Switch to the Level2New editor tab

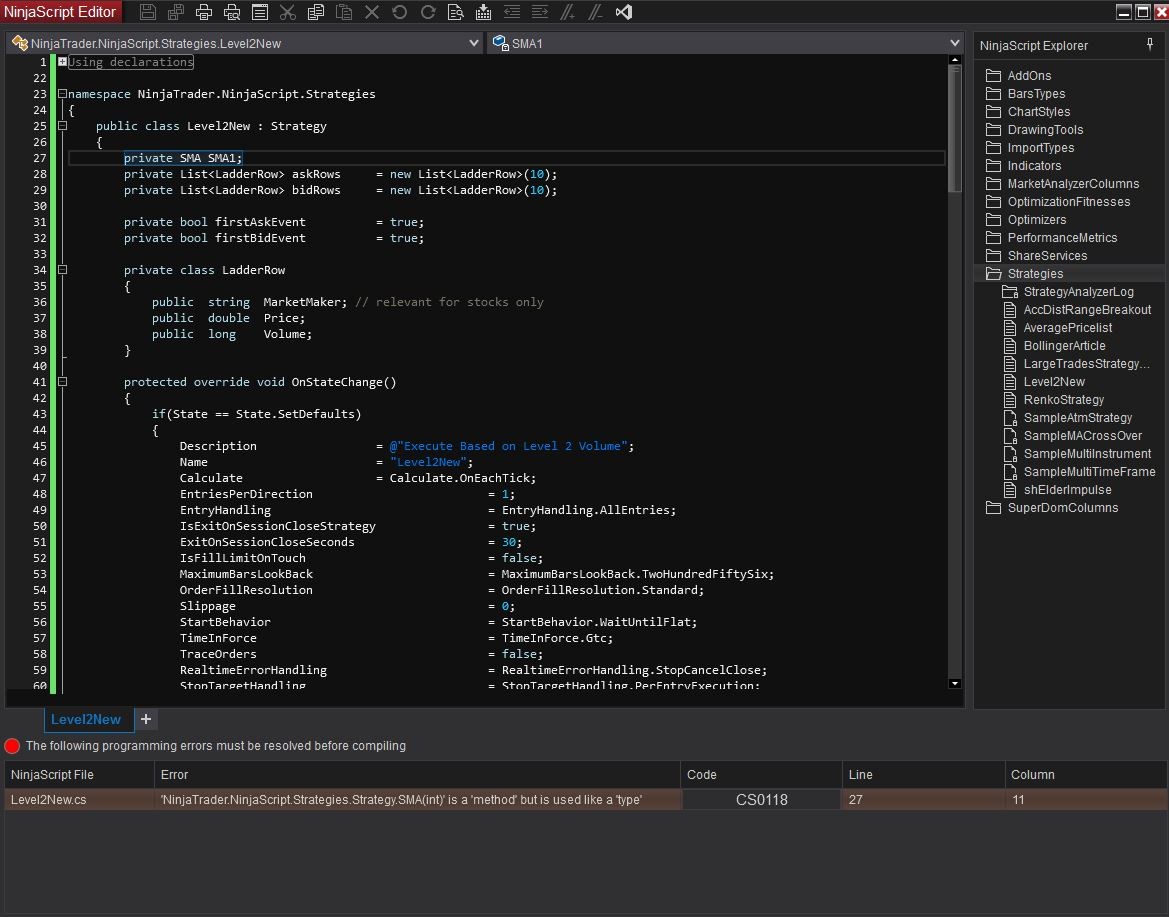[x=86, y=719]
